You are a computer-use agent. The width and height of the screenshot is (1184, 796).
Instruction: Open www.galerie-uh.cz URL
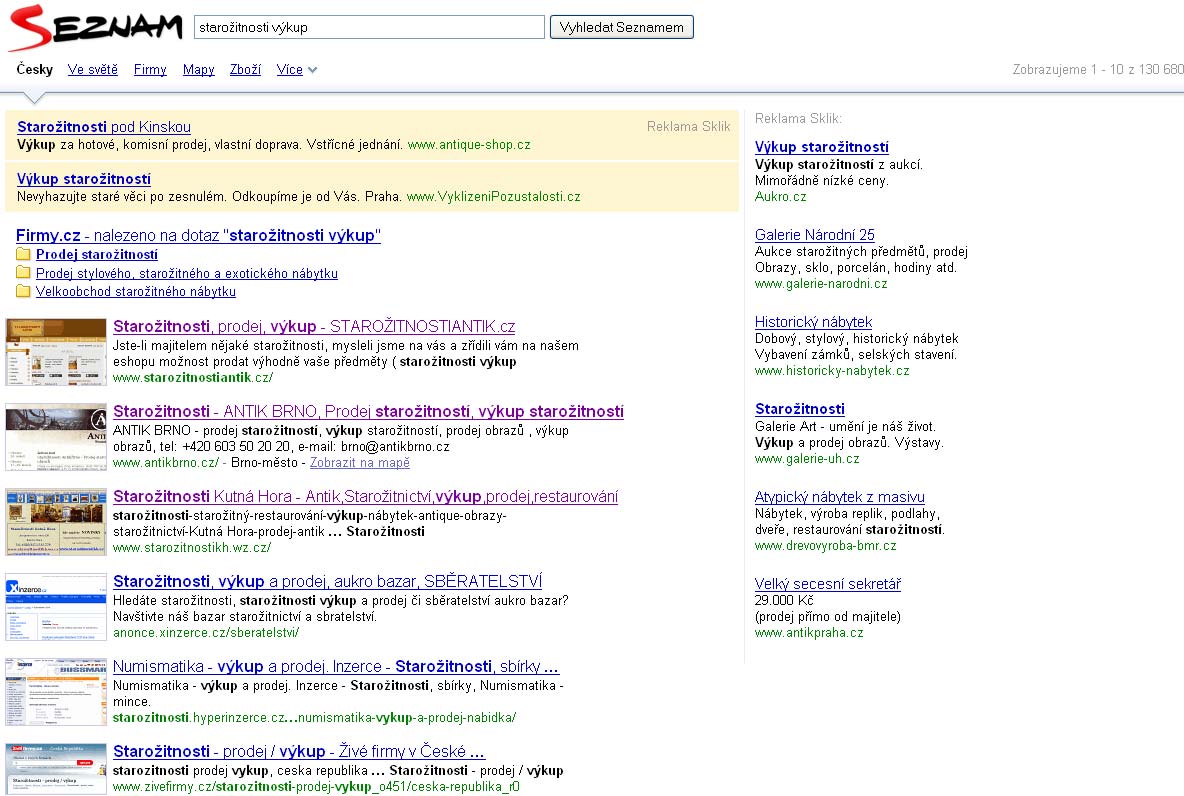807,458
